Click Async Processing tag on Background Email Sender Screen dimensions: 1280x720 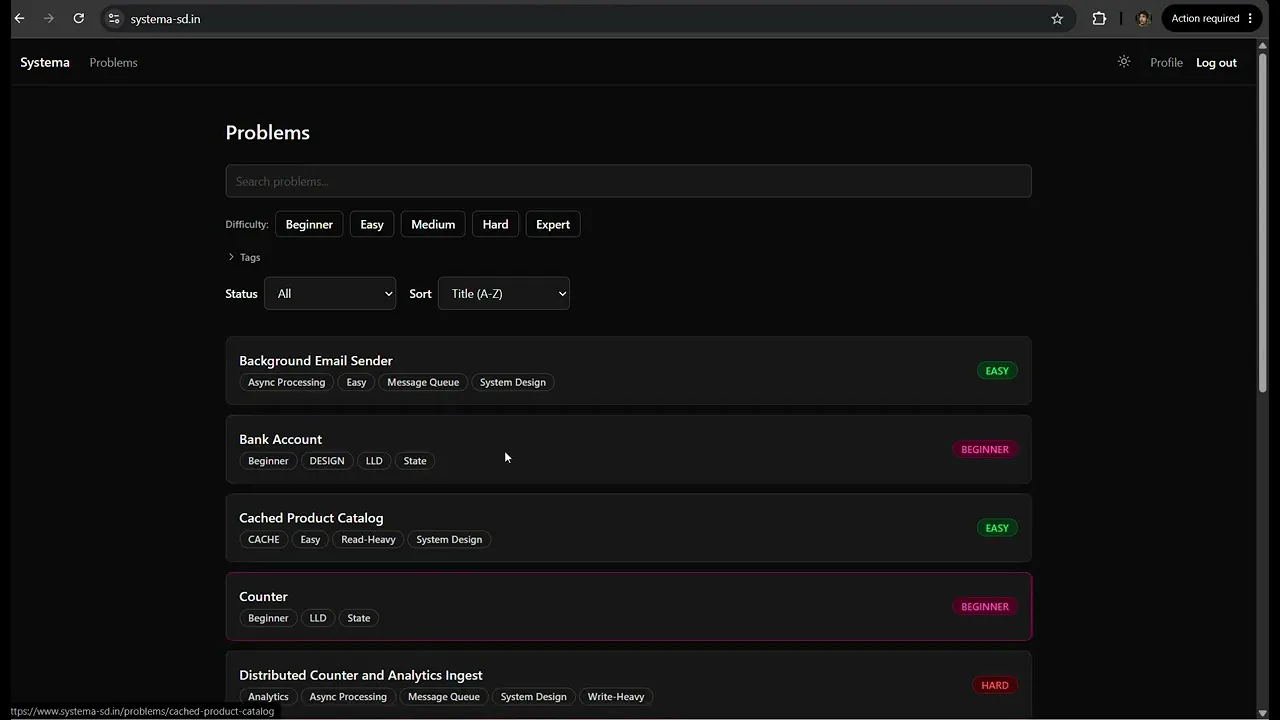point(287,382)
